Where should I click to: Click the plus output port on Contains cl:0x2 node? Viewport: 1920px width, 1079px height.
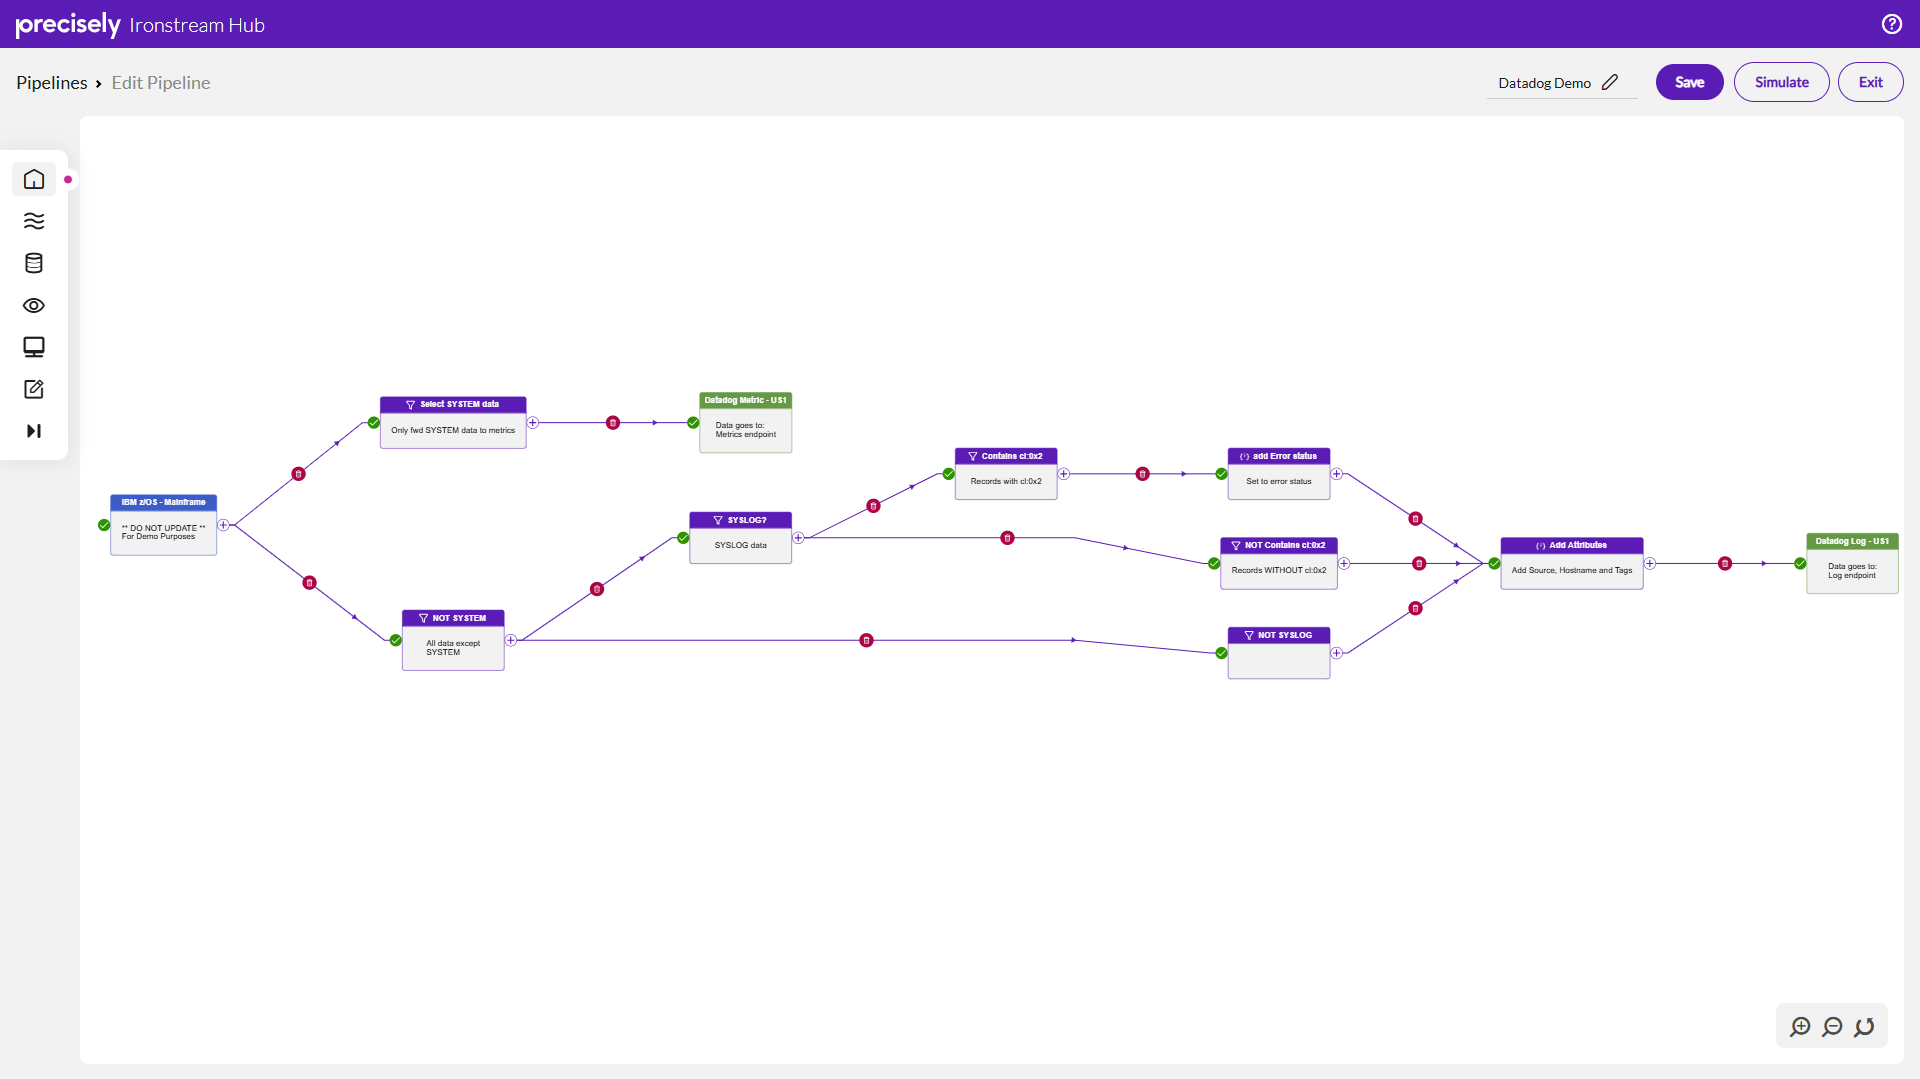tap(1064, 474)
